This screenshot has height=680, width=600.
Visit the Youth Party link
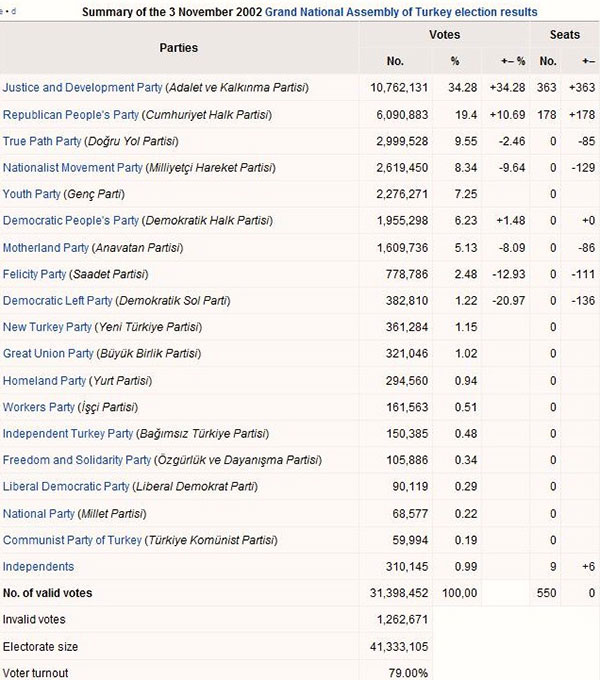32,194
